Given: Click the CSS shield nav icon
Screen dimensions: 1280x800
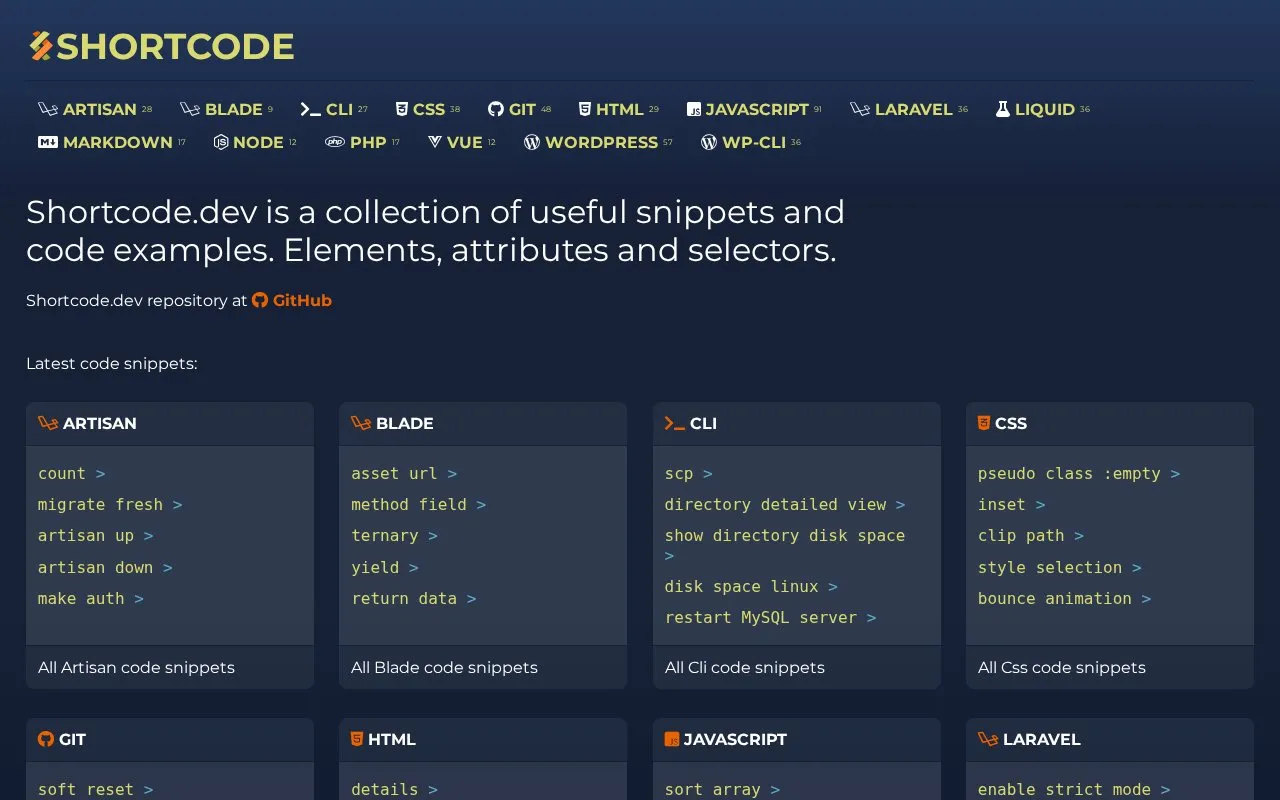Looking at the screenshot, I should [402, 109].
